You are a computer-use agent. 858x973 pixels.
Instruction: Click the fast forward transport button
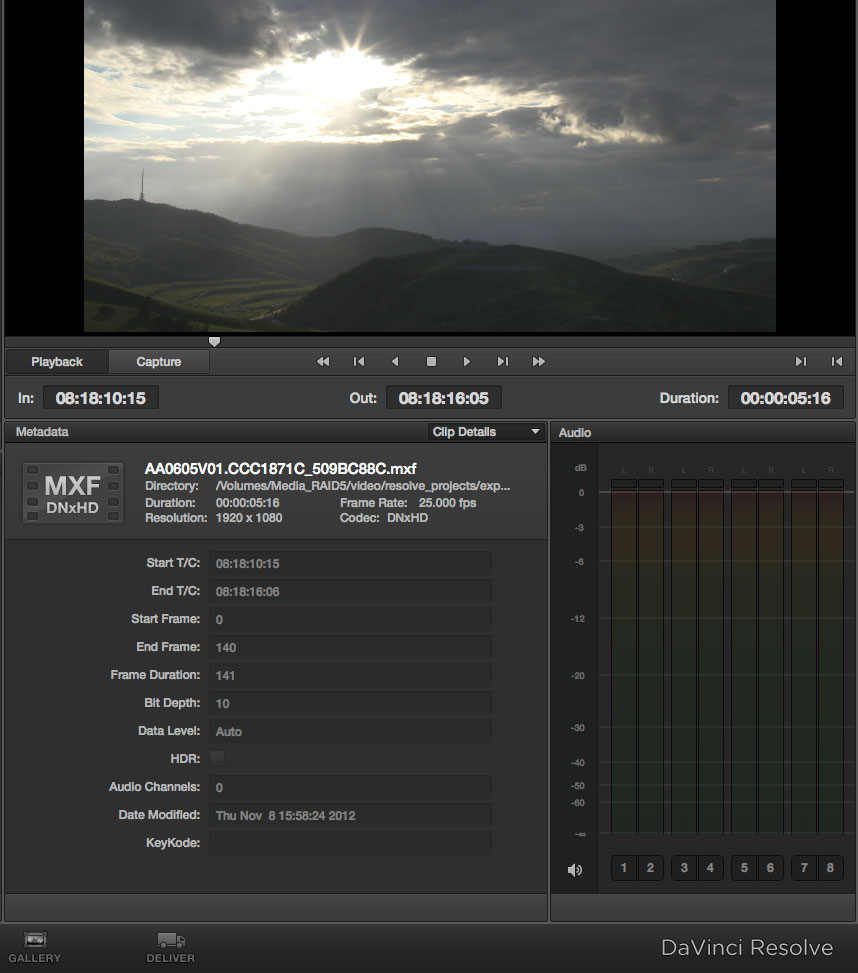click(539, 362)
